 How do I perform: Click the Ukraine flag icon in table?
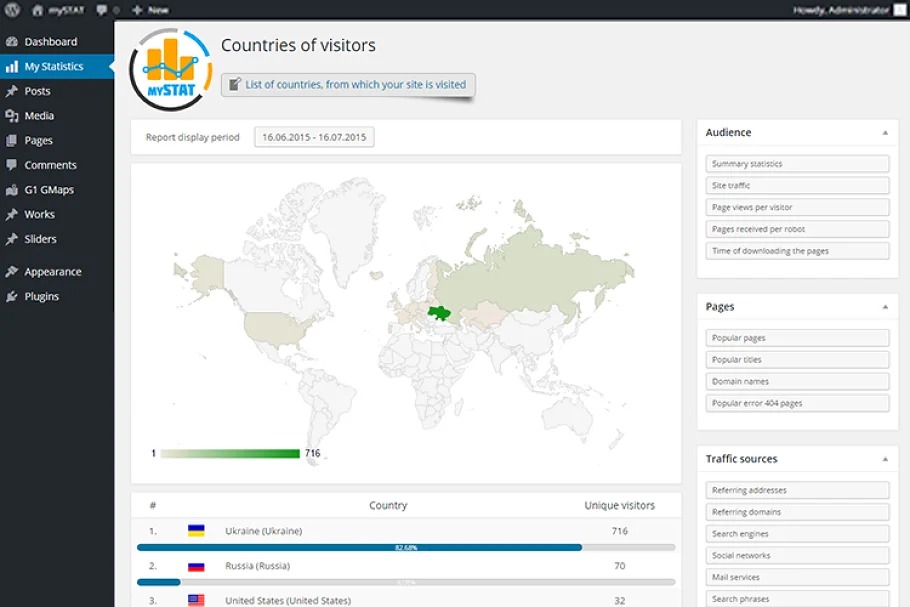[x=196, y=531]
